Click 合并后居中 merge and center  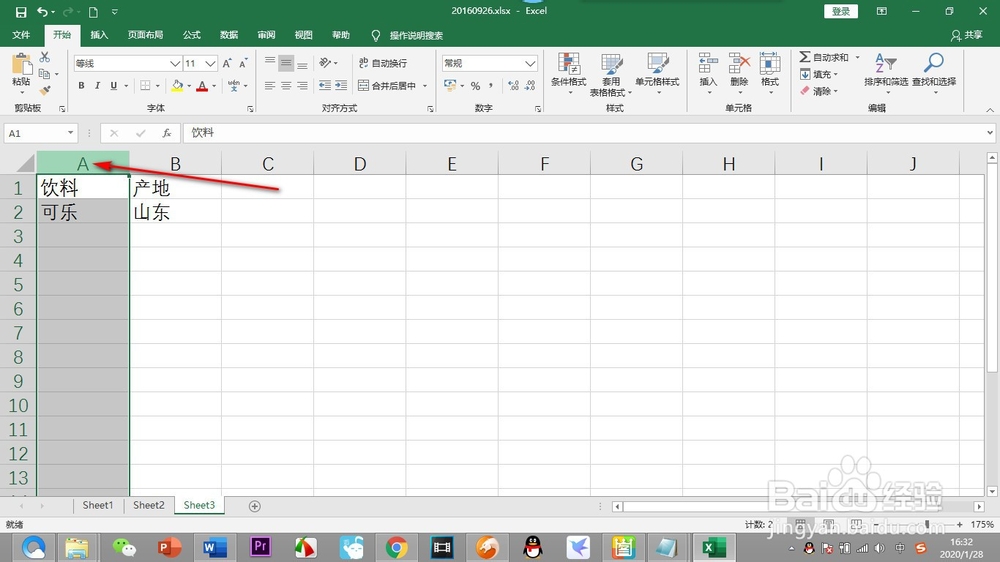pos(387,85)
